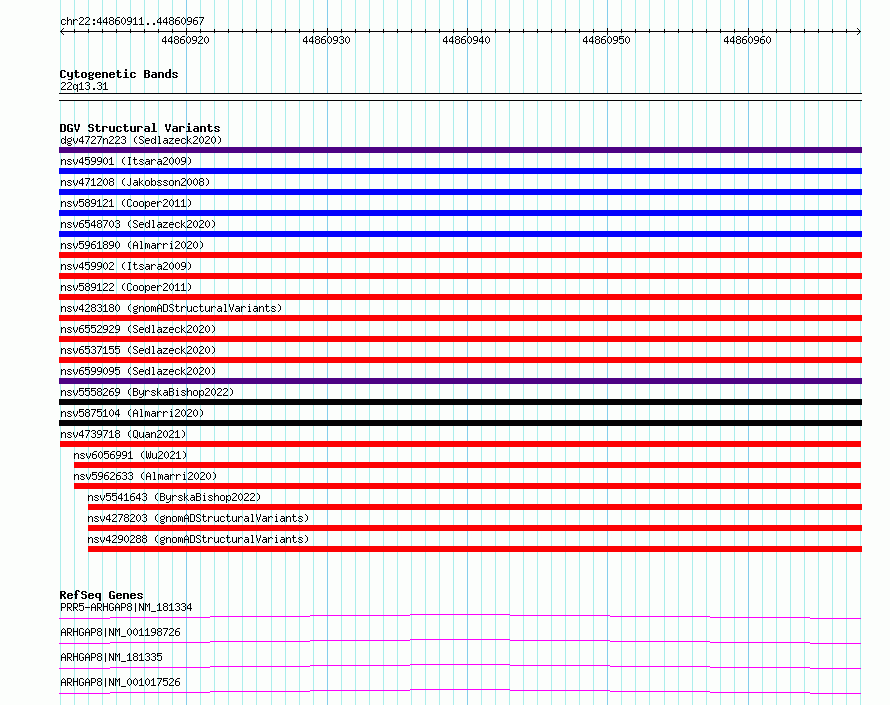Screen dimensions: 890x705
Task: Click the RefSeq Genes track heading
Action: (x=101, y=595)
